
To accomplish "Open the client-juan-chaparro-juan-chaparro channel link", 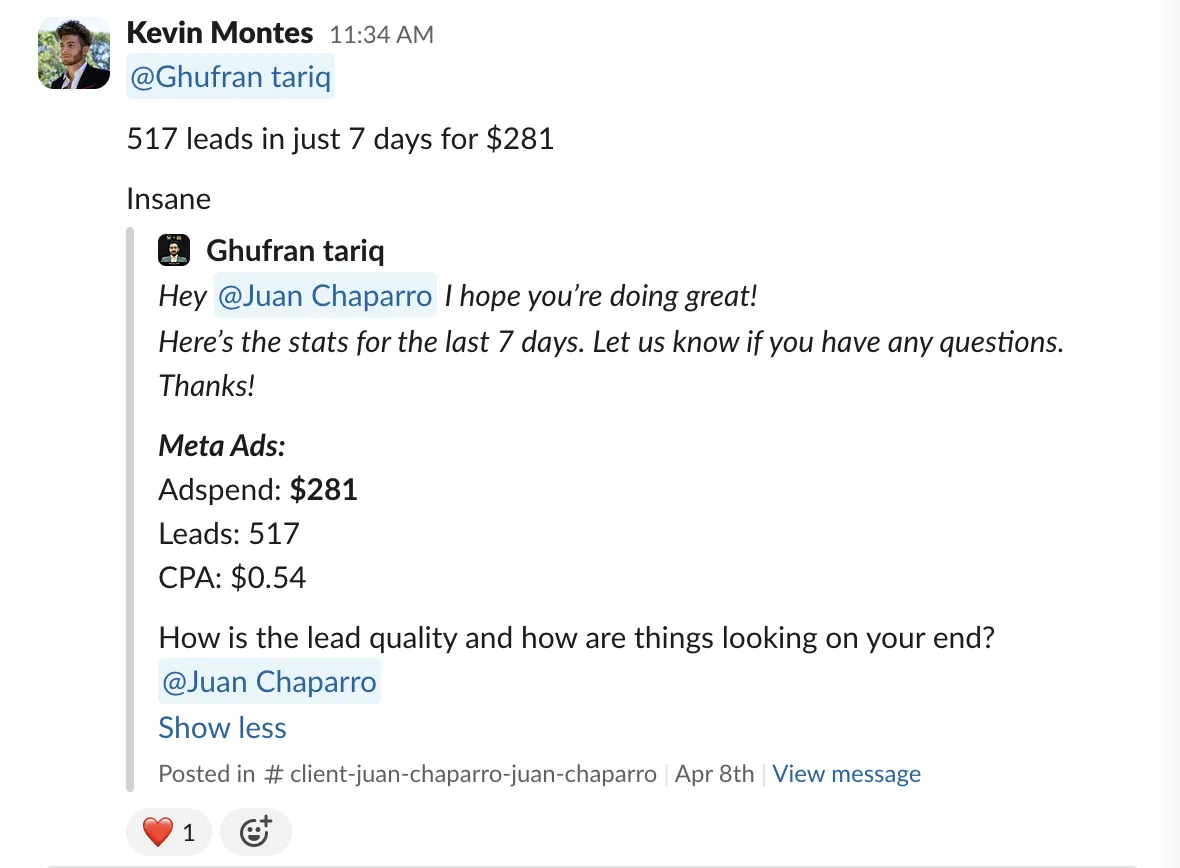I will coord(473,773).
